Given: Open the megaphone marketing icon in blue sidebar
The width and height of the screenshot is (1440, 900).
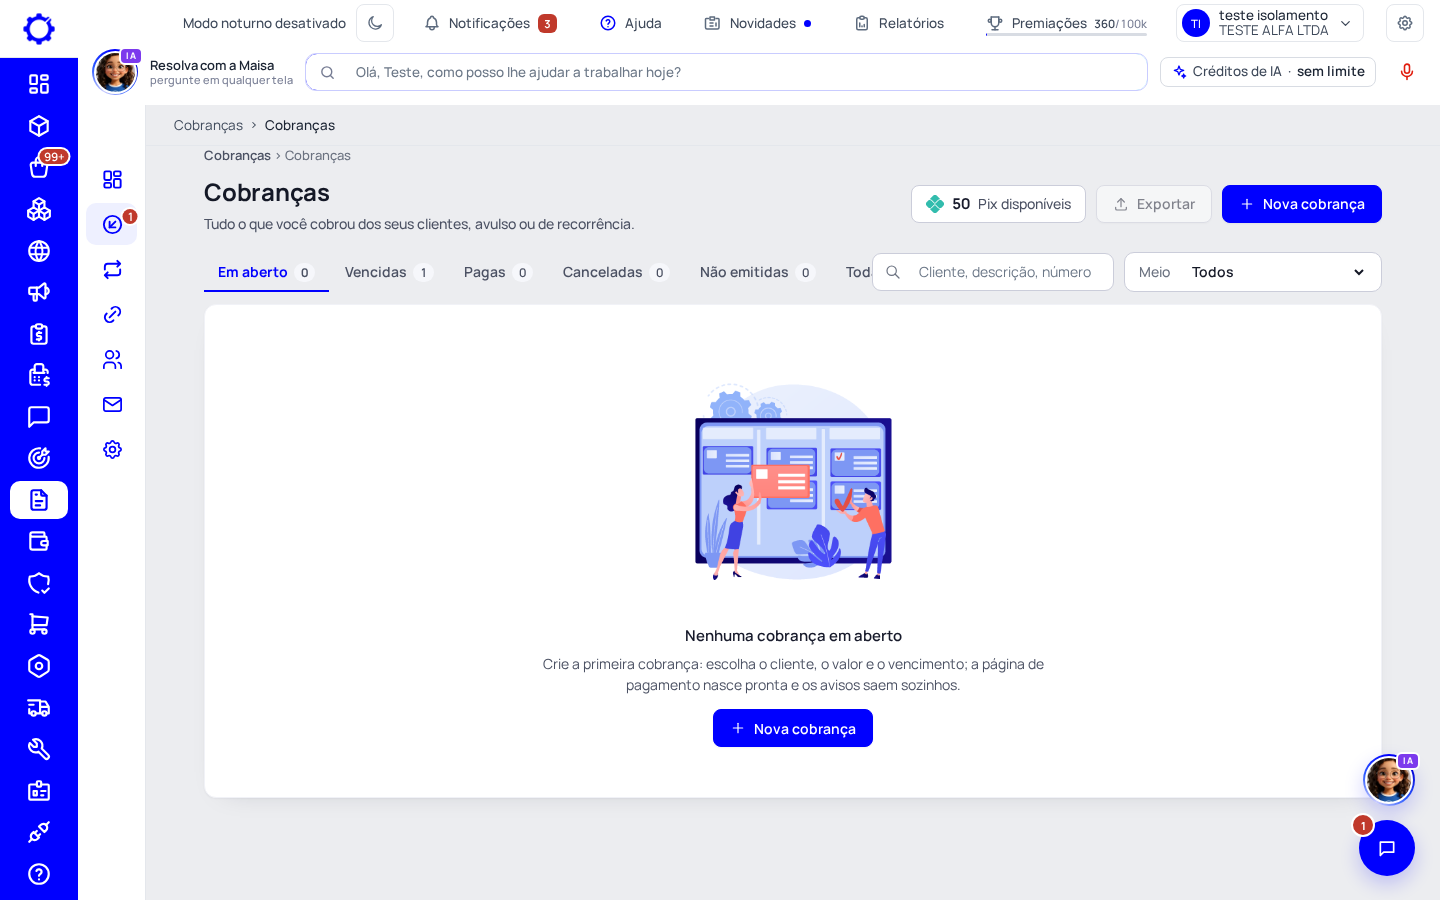Looking at the screenshot, I should point(39,292).
